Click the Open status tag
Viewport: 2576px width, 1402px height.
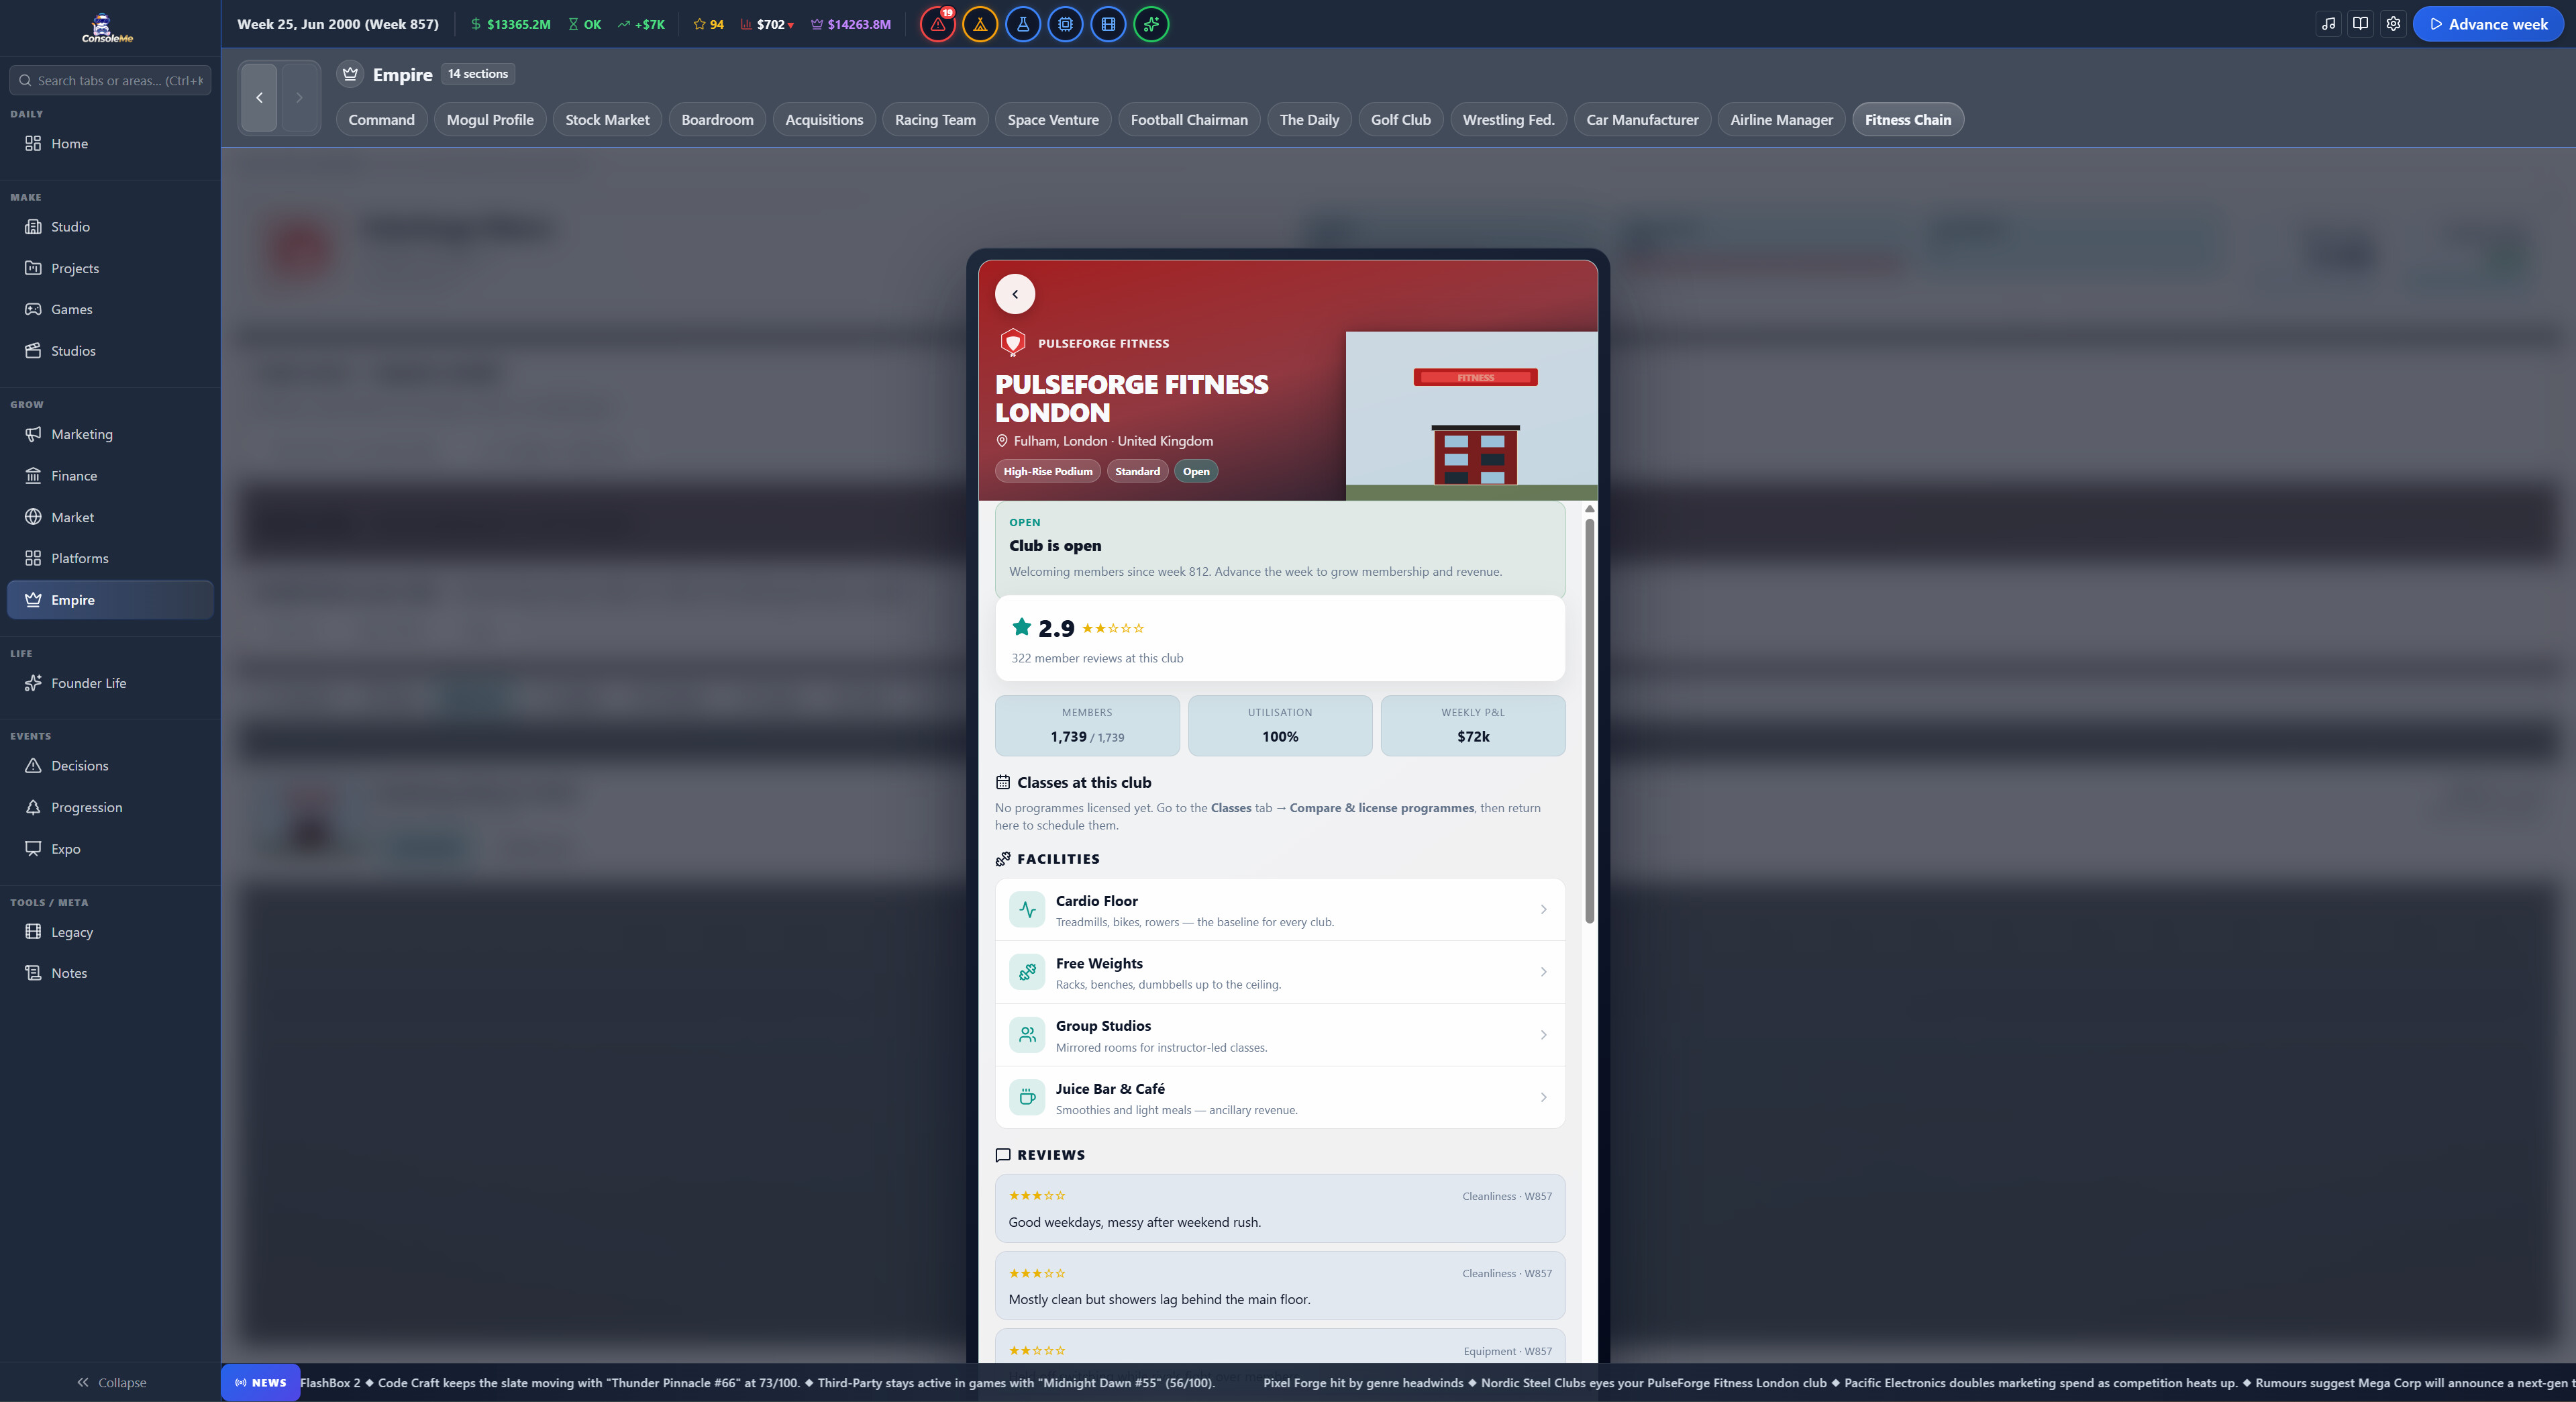point(1196,471)
